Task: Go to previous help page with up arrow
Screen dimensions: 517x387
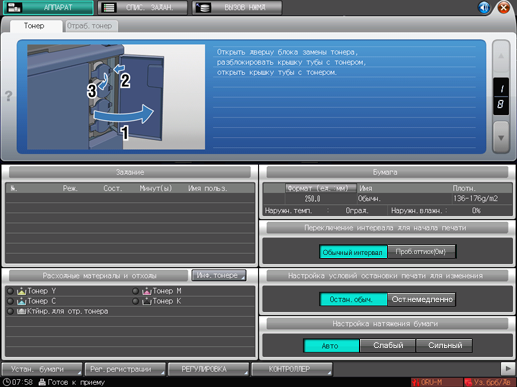Action: (x=501, y=56)
